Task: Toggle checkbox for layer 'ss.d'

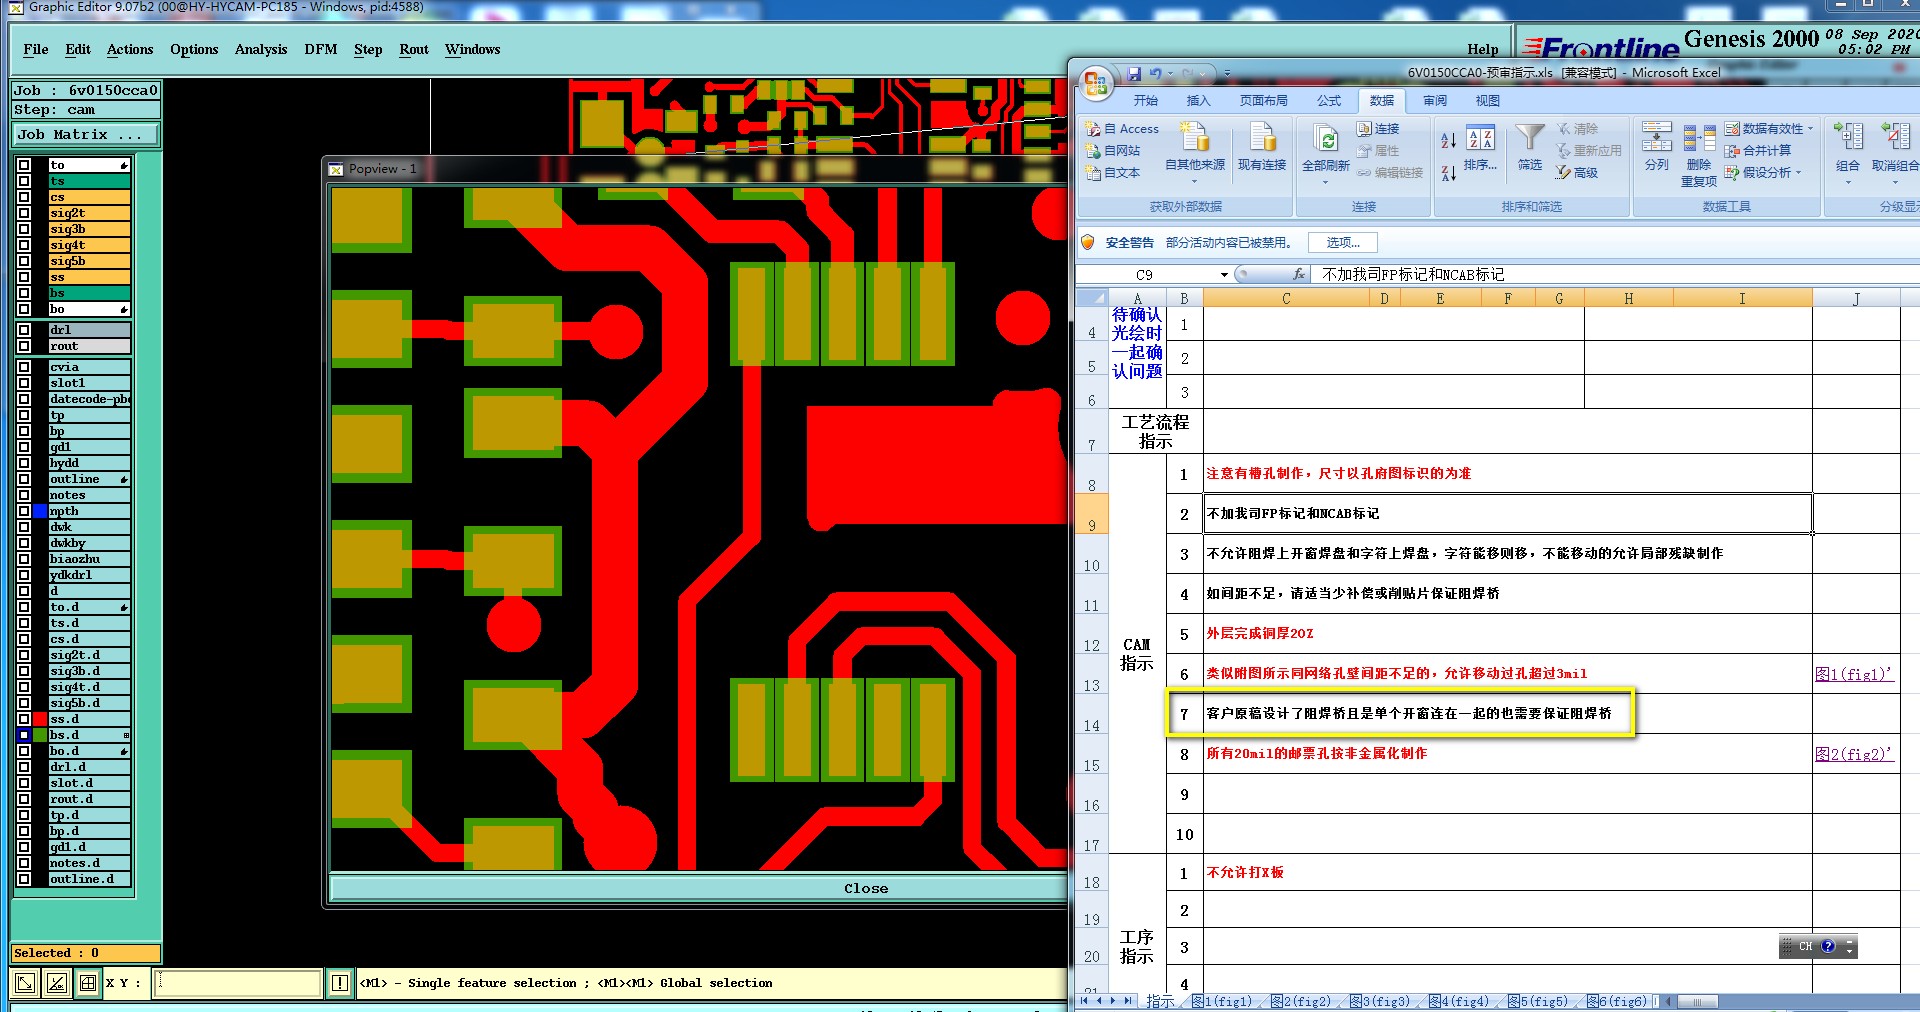Action: [x=24, y=719]
